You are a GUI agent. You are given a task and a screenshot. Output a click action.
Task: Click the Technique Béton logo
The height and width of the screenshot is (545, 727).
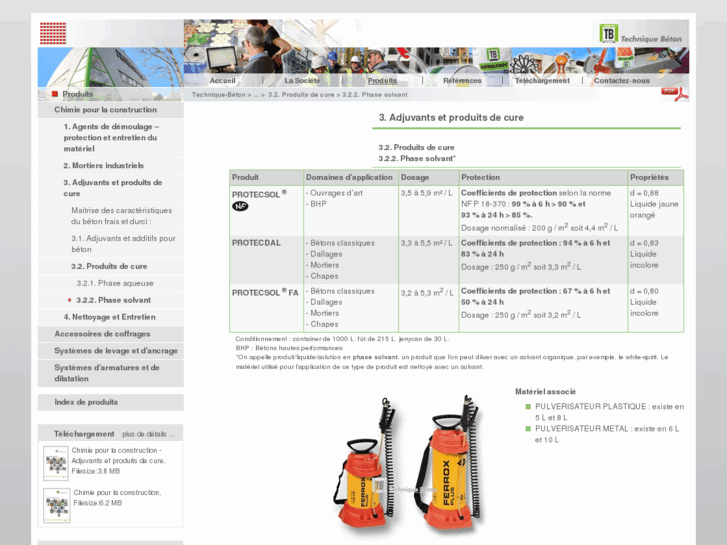(x=640, y=34)
